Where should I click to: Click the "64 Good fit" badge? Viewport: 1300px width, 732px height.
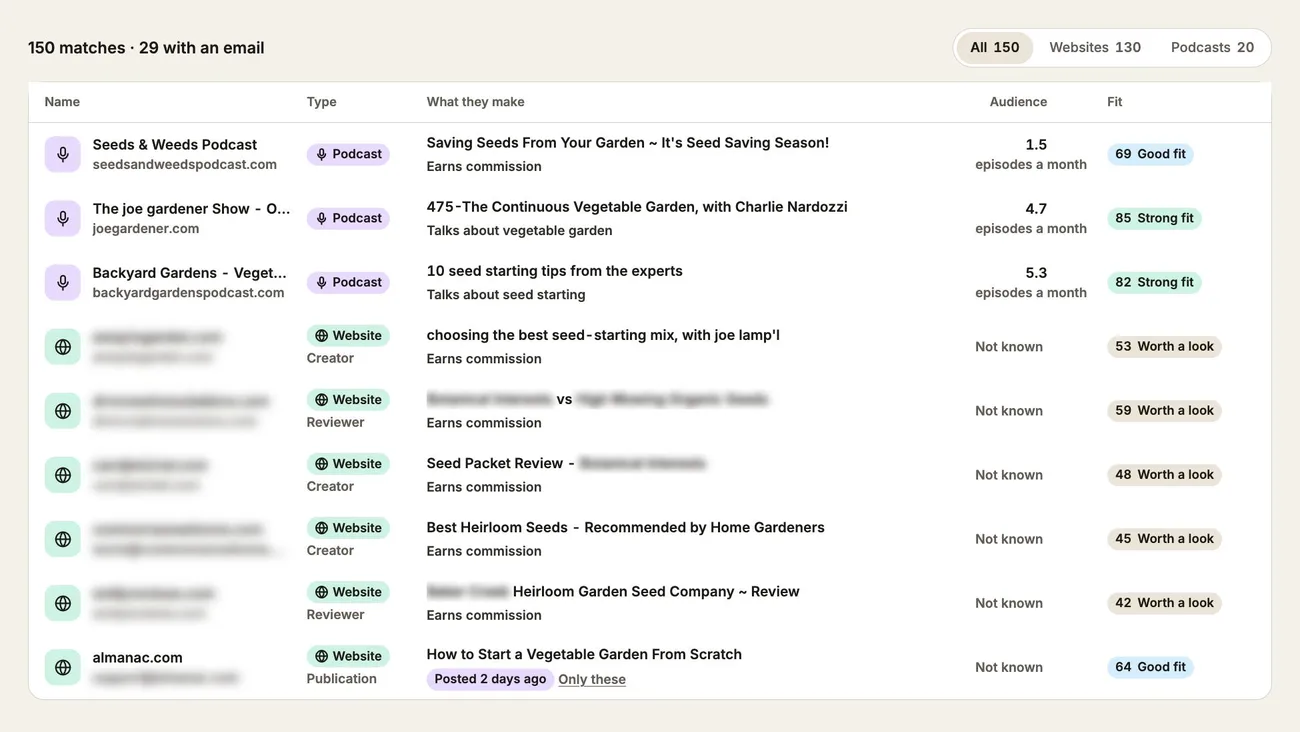pos(1150,666)
